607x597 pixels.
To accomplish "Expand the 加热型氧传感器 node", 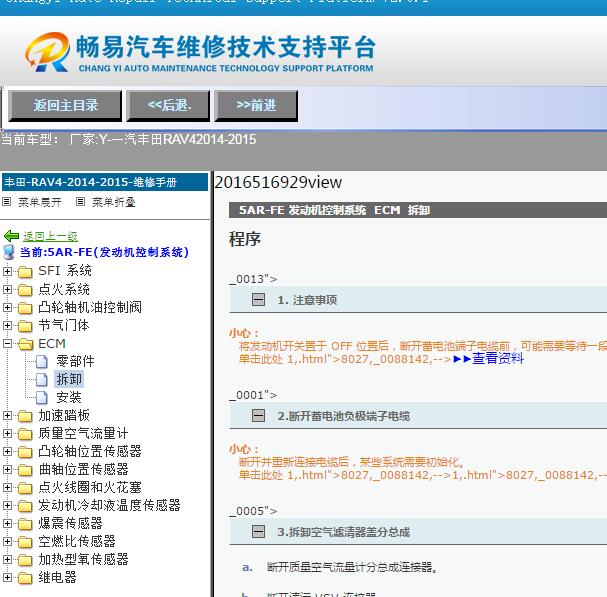I will pos(7,559).
